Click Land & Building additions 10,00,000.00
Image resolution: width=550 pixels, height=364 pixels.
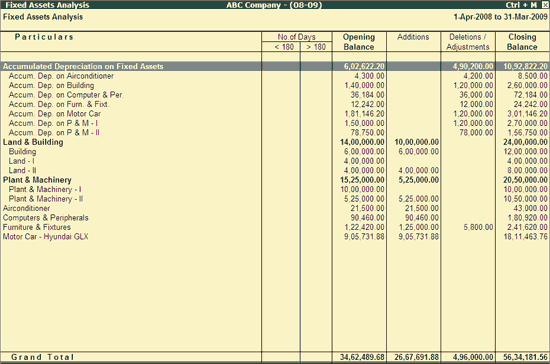[417, 142]
